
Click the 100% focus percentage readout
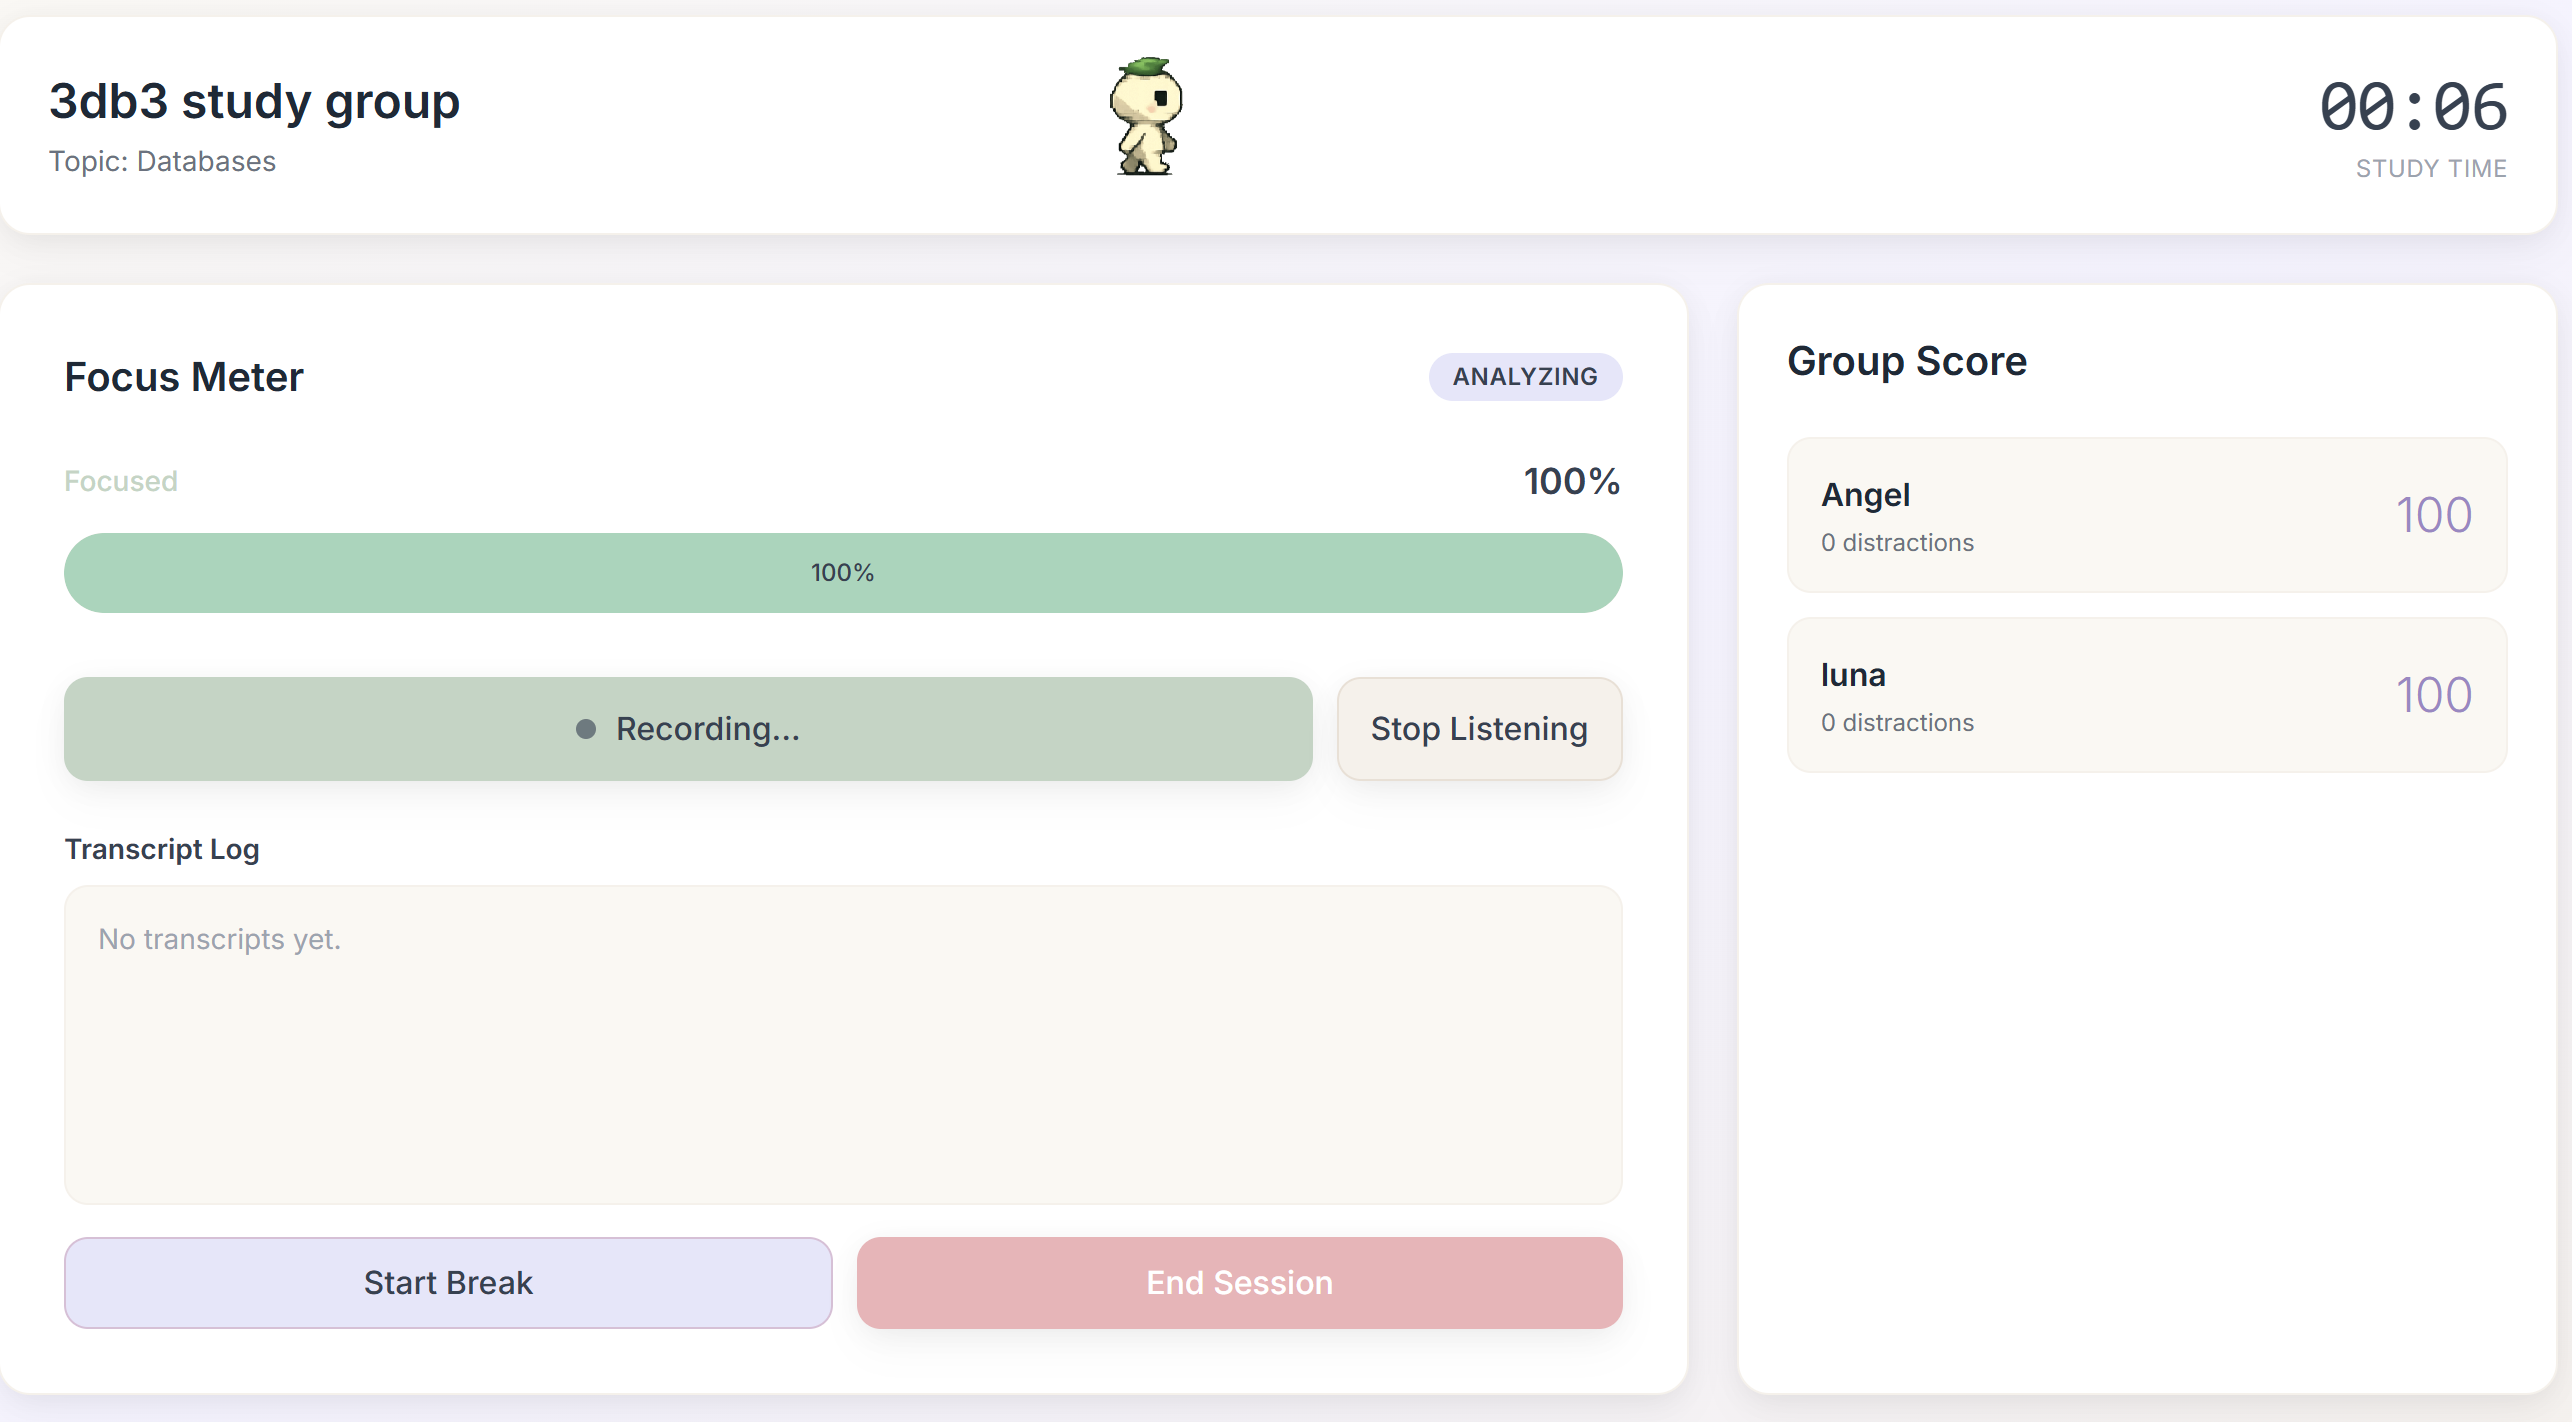click(x=1571, y=481)
